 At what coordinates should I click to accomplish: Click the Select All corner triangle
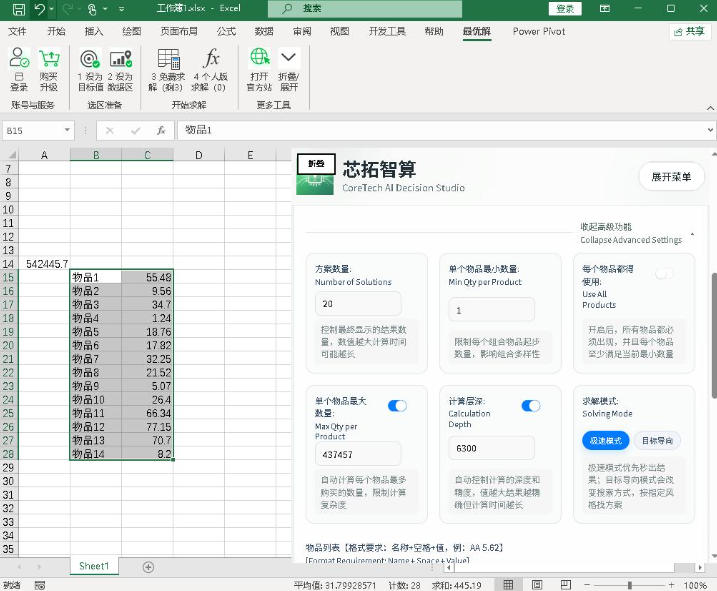12,155
